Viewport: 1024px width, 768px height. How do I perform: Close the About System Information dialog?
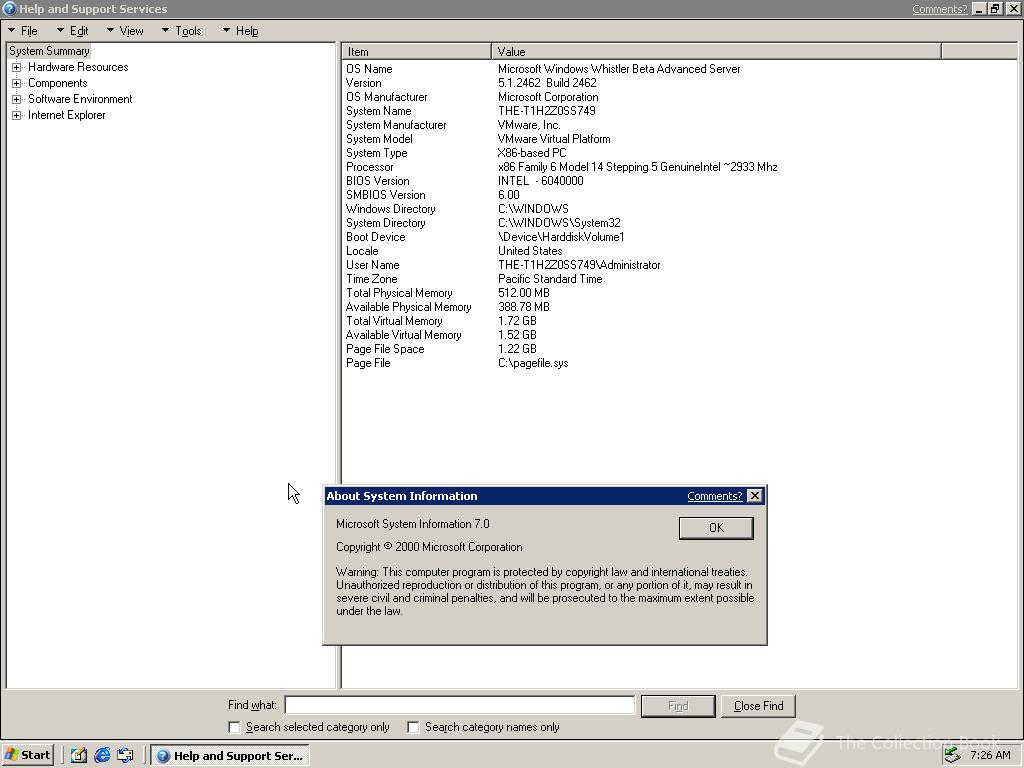[754, 496]
